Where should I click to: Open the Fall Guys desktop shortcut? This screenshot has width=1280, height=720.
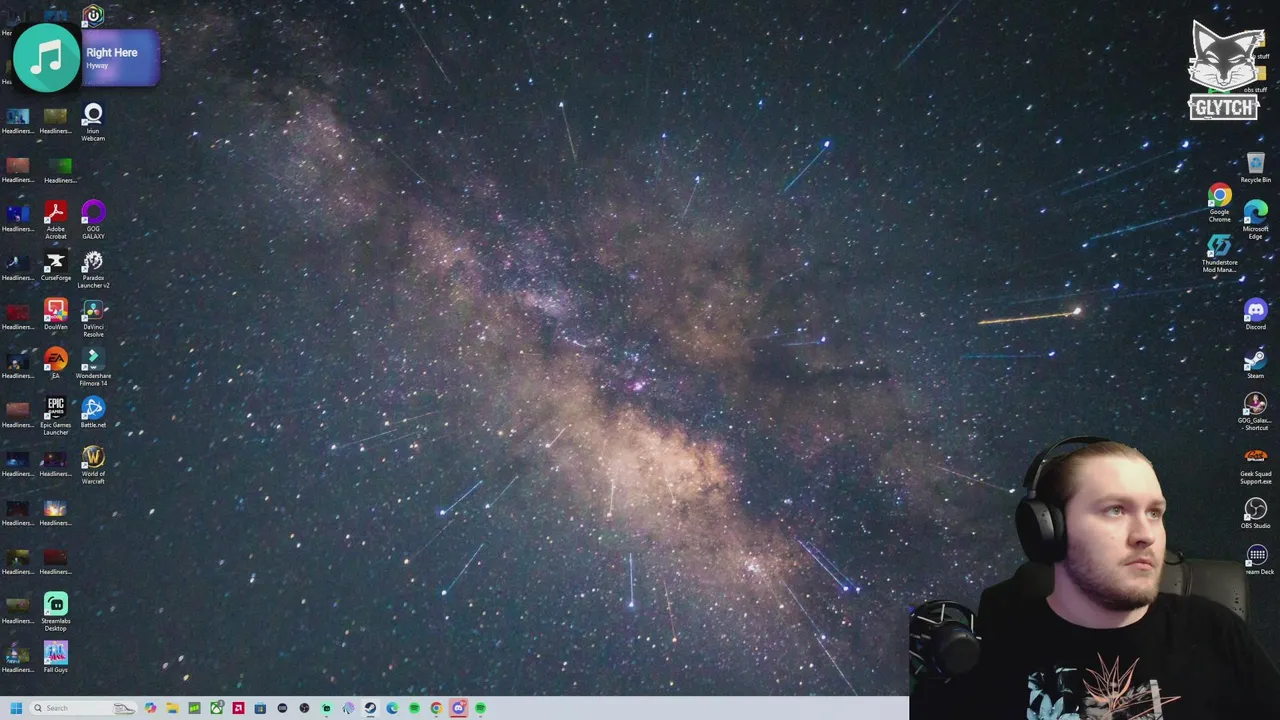55,658
